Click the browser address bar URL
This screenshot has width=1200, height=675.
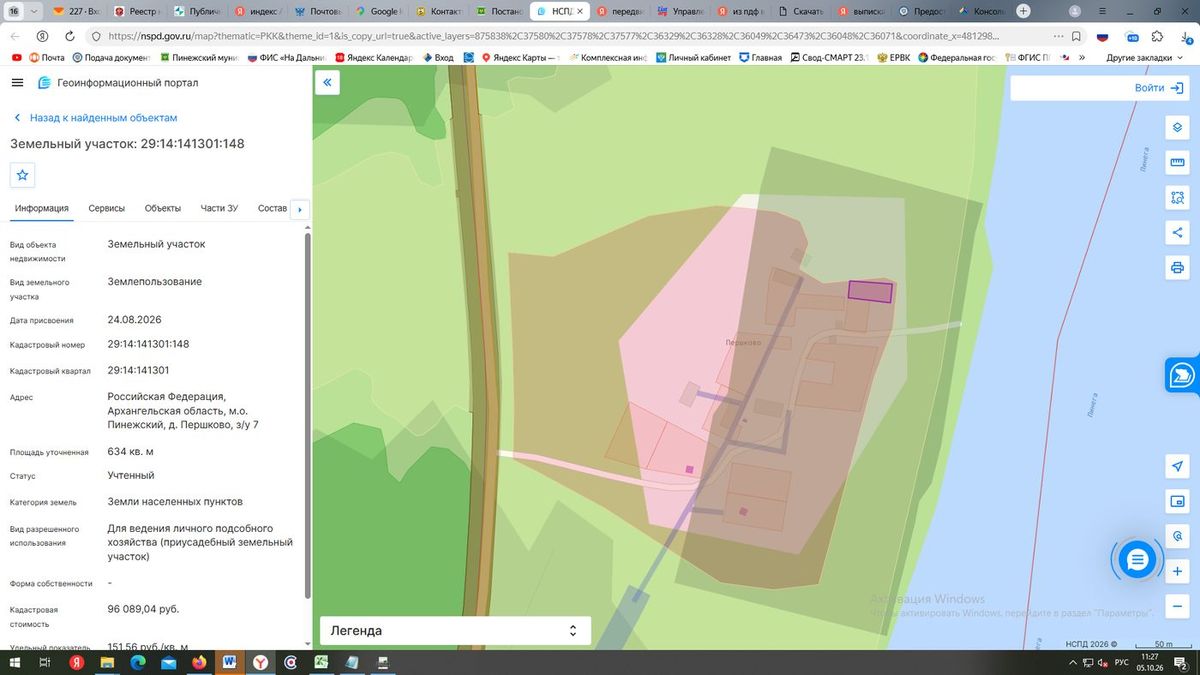tap(553, 36)
